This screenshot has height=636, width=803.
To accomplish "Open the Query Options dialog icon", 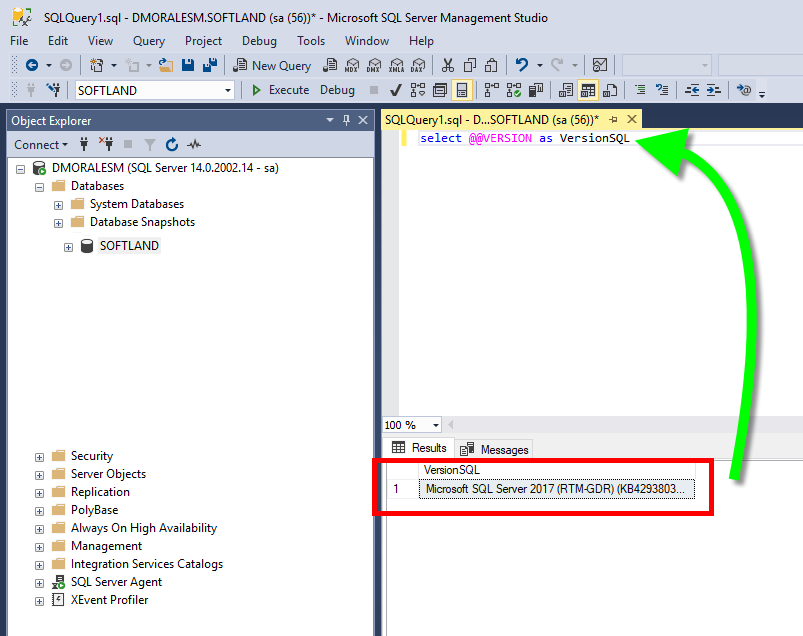I will 440,91.
